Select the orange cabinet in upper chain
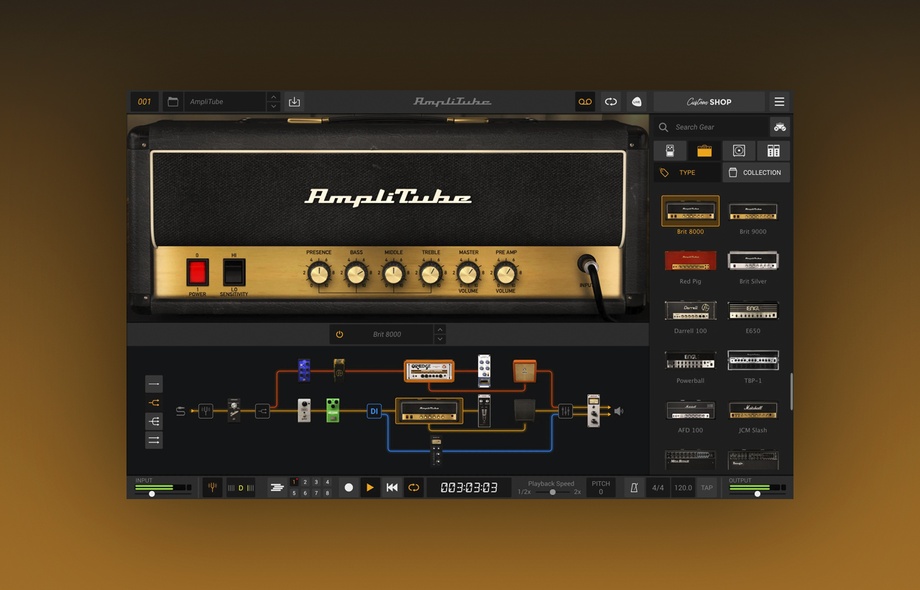This screenshot has height=590, width=920. (x=525, y=371)
